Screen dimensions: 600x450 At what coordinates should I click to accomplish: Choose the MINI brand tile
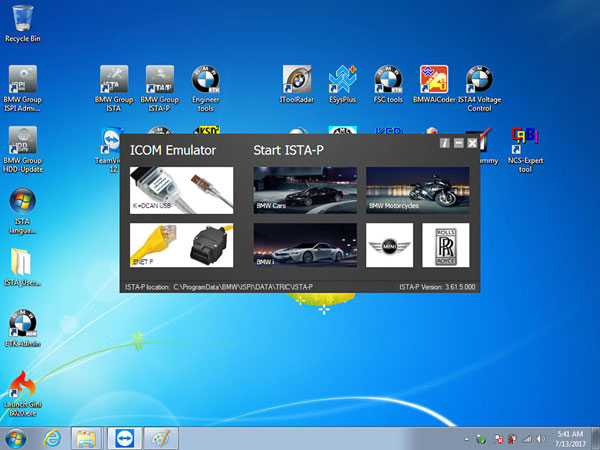tap(390, 245)
